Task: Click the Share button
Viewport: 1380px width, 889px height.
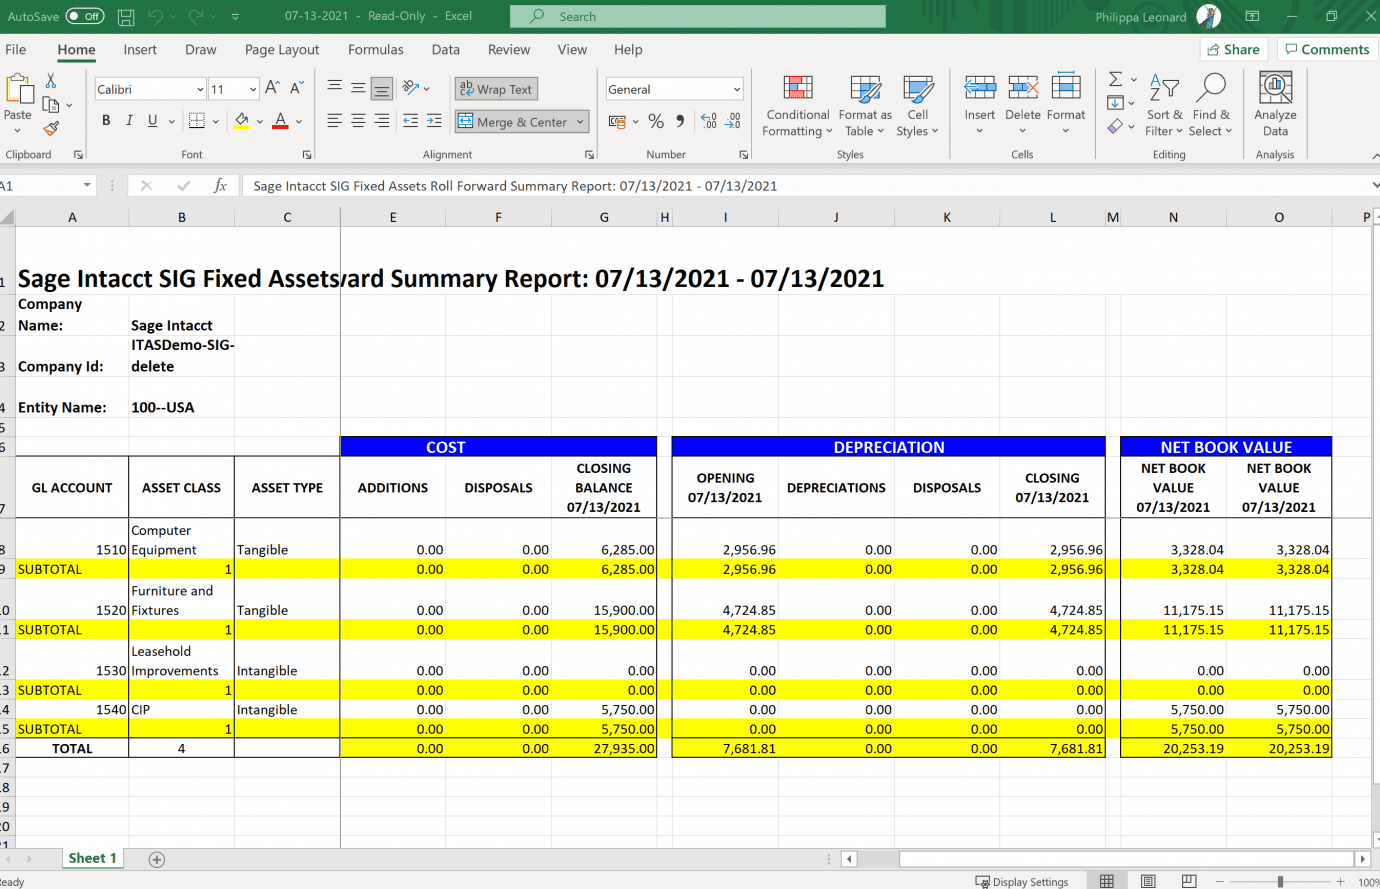Action: click(x=1233, y=48)
